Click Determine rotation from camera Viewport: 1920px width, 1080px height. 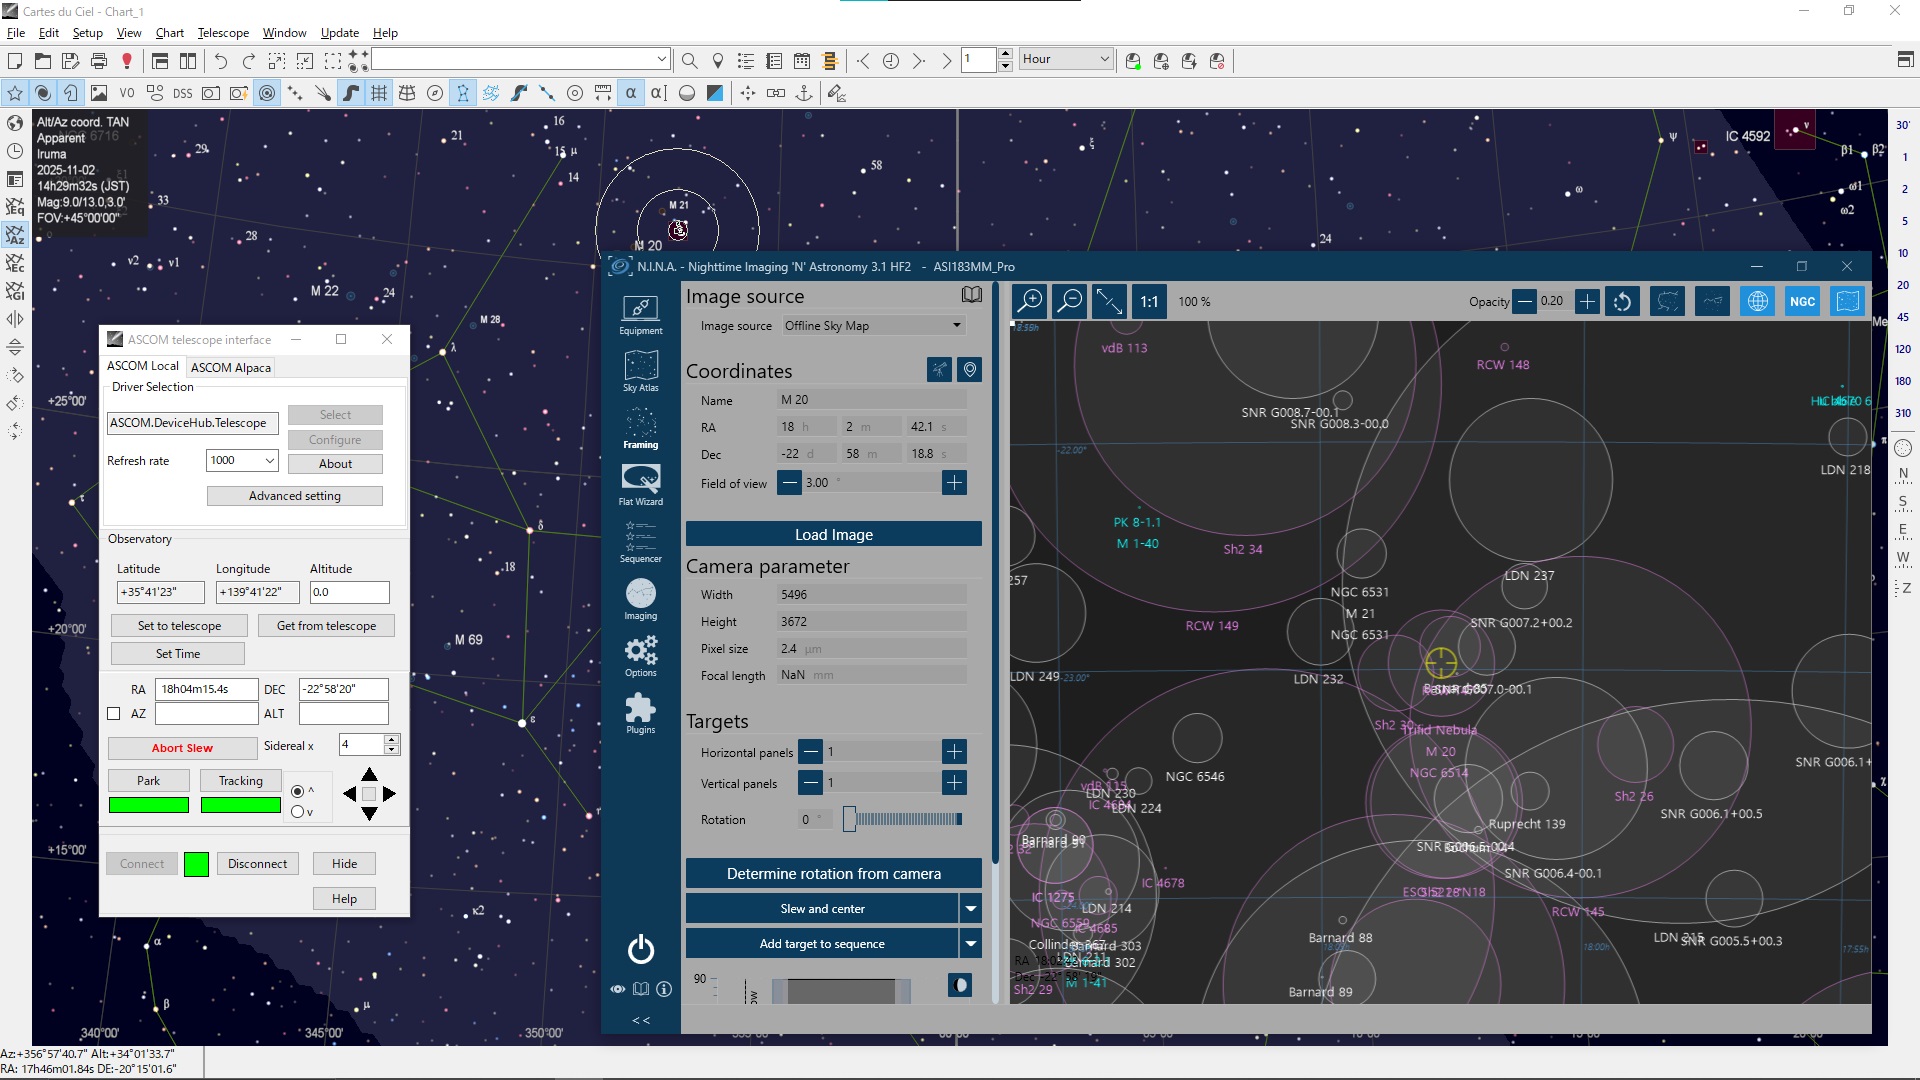[833, 874]
